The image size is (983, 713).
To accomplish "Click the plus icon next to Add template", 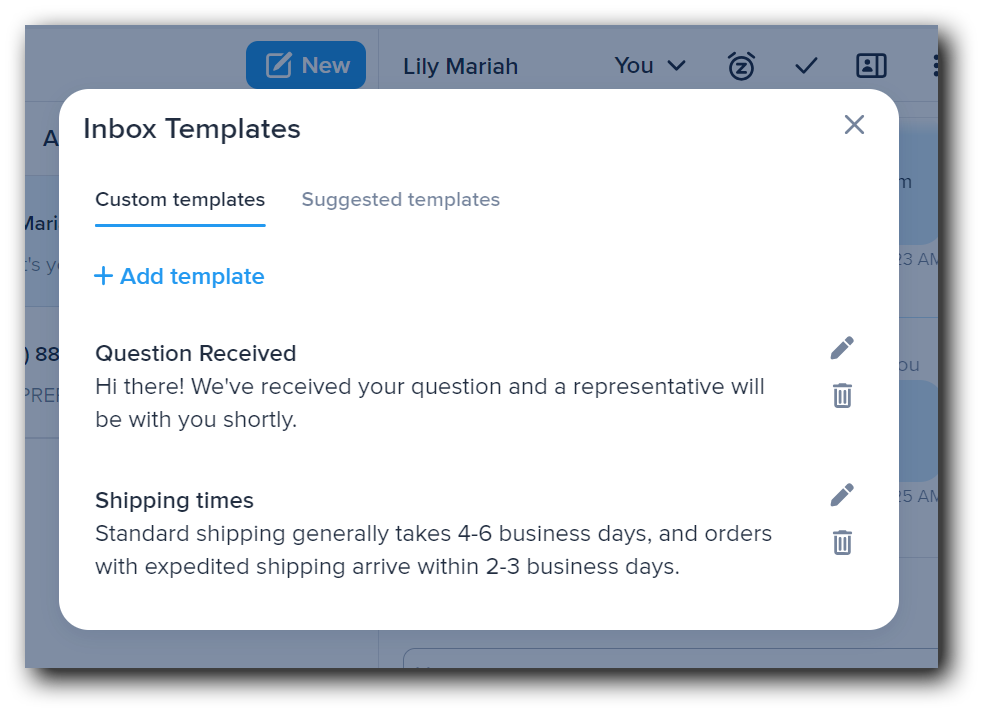I will coord(104,276).
